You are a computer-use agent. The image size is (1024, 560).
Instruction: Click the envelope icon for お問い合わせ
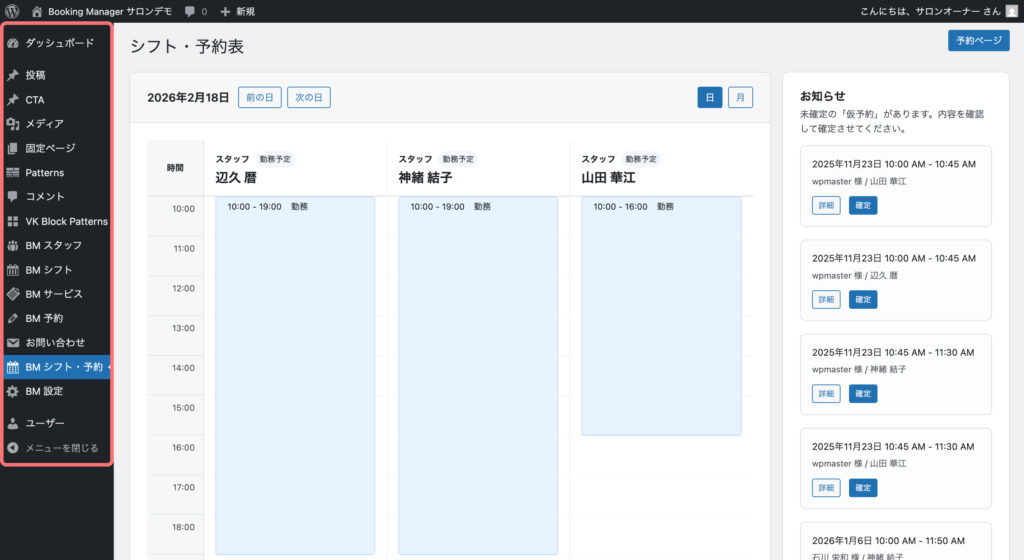tap(13, 343)
